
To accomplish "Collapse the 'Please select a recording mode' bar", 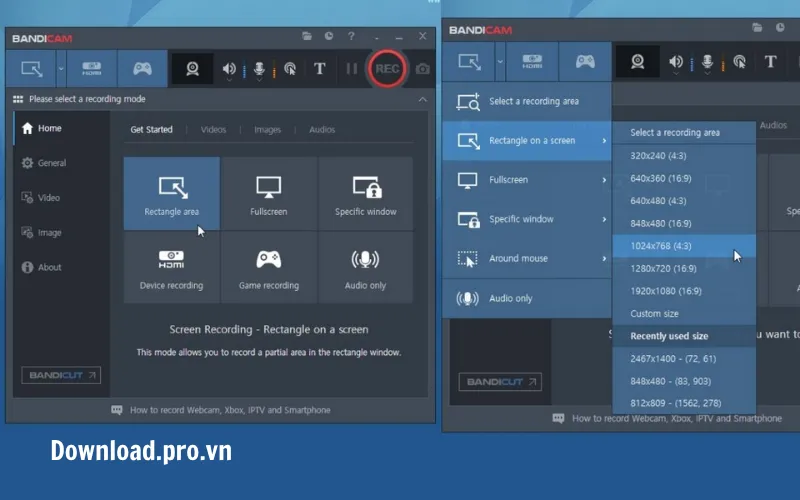I will pos(422,99).
